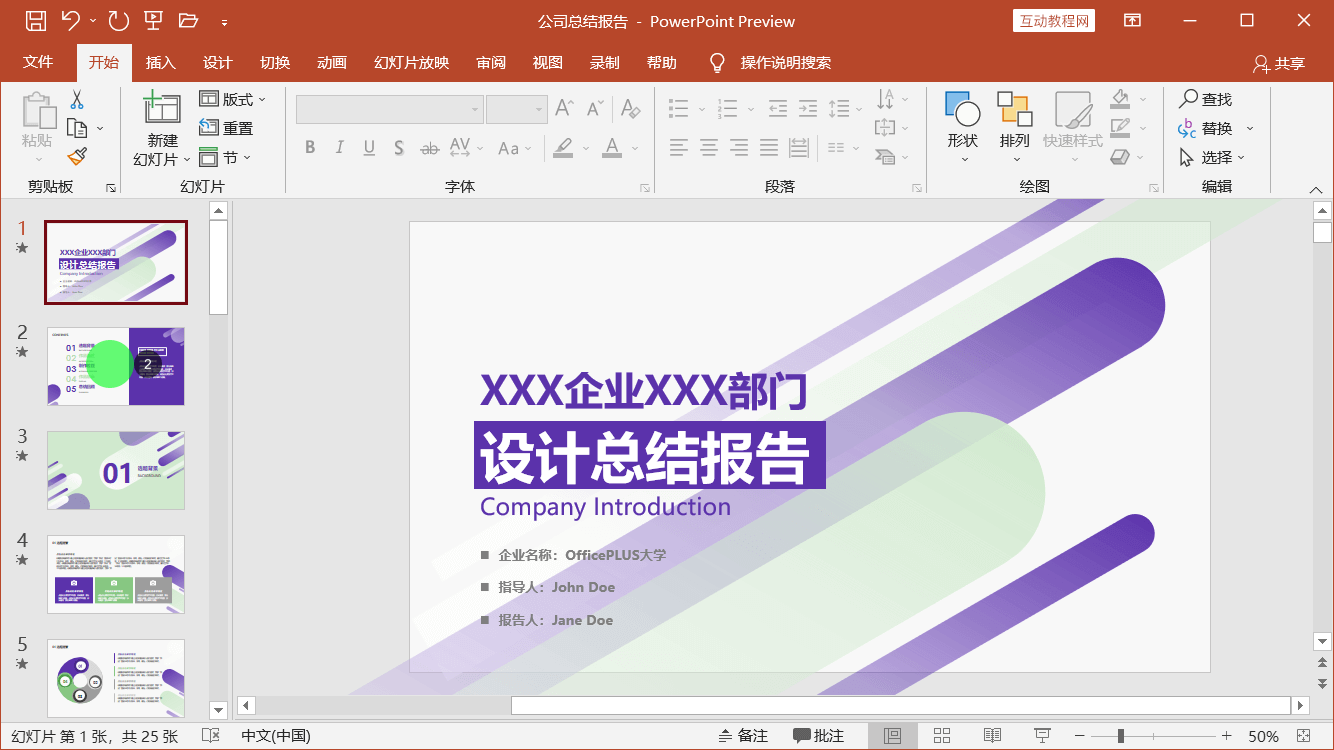Viewport: 1334px width, 750px height.
Task: Select slide 5 thumbnail
Action: [116, 678]
